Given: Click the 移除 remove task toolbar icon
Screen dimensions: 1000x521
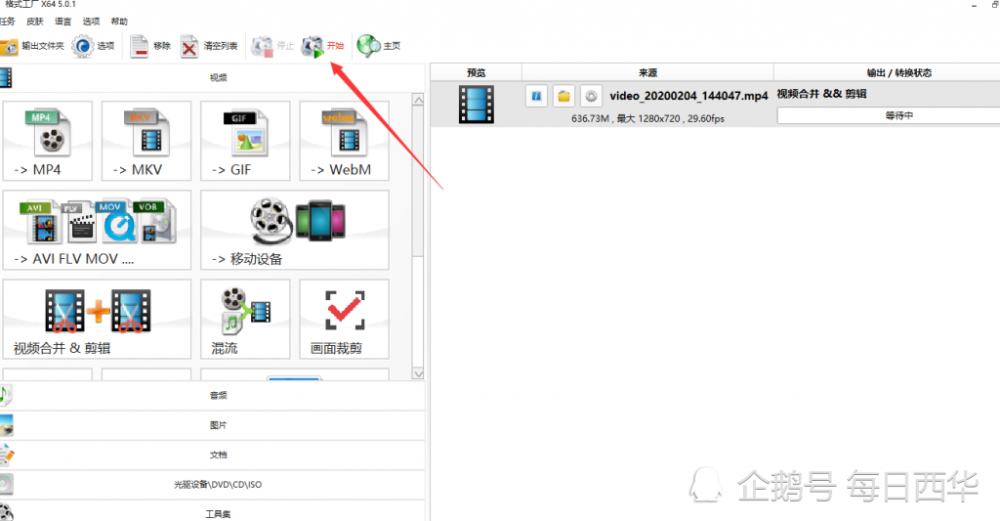Looking at the screenshot, I should [151, 46].
